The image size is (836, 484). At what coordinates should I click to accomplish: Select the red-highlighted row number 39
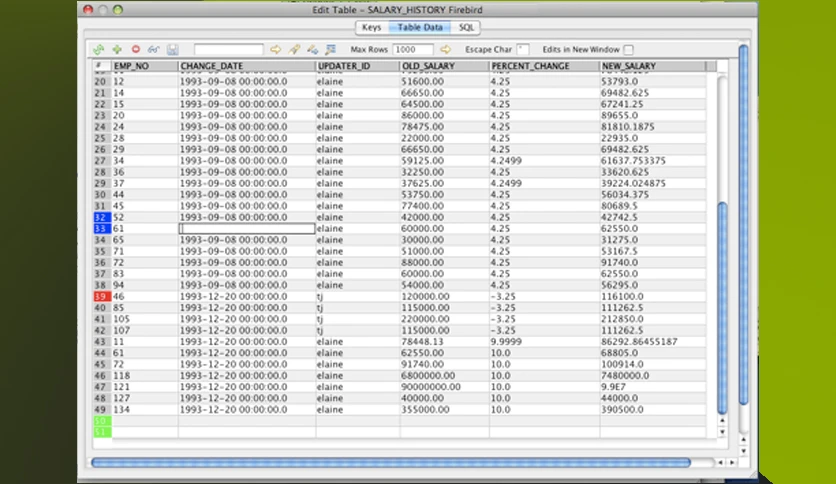(x=101, y=296)
